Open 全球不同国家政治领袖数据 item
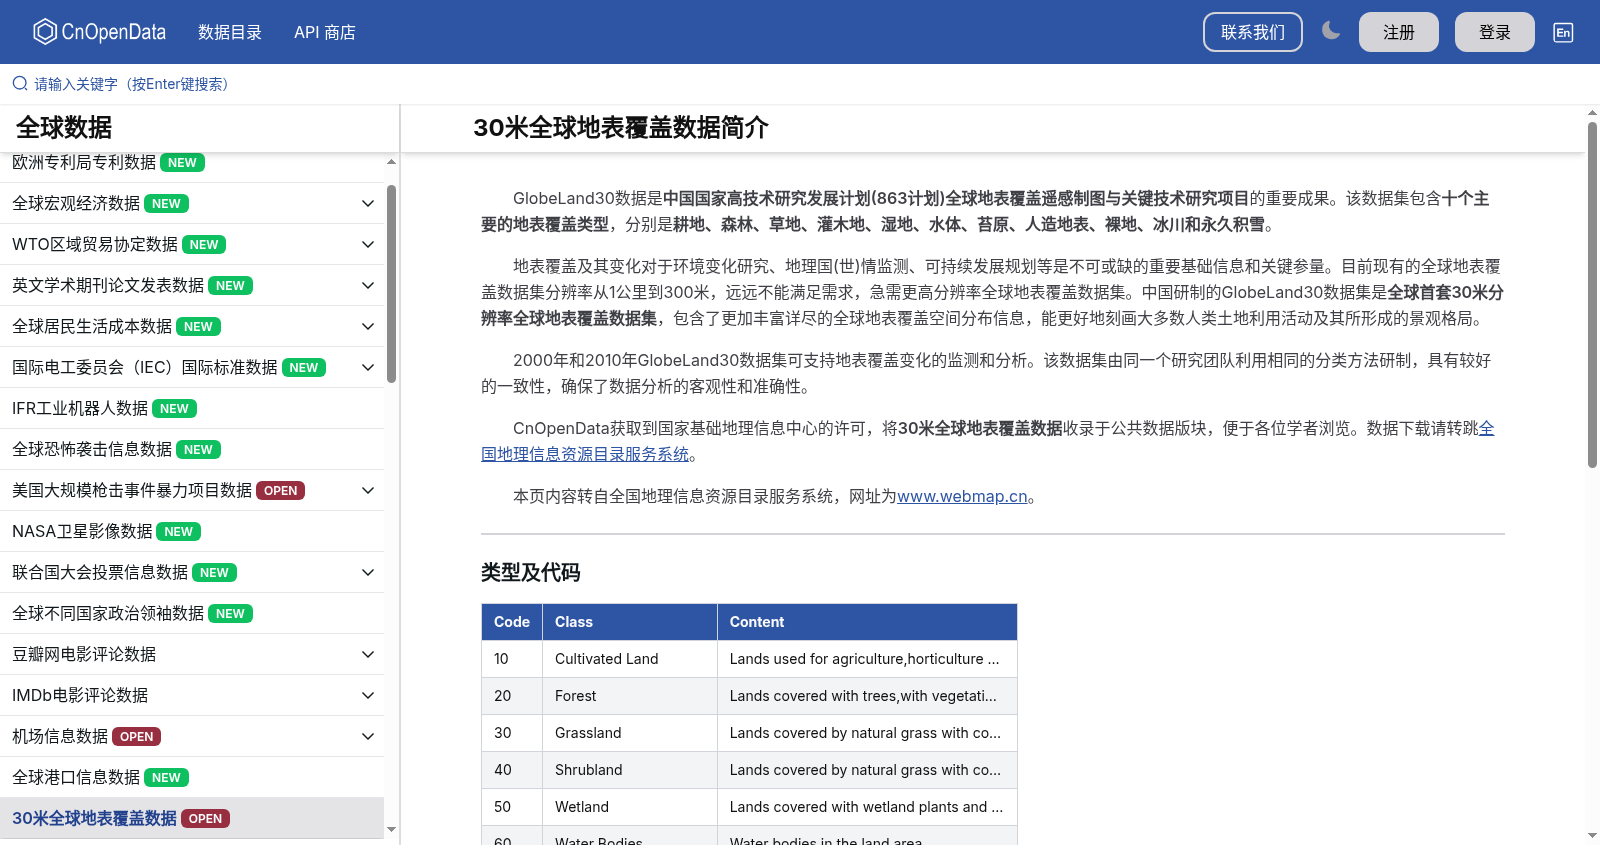1600x861 pixels. point(192,613)
